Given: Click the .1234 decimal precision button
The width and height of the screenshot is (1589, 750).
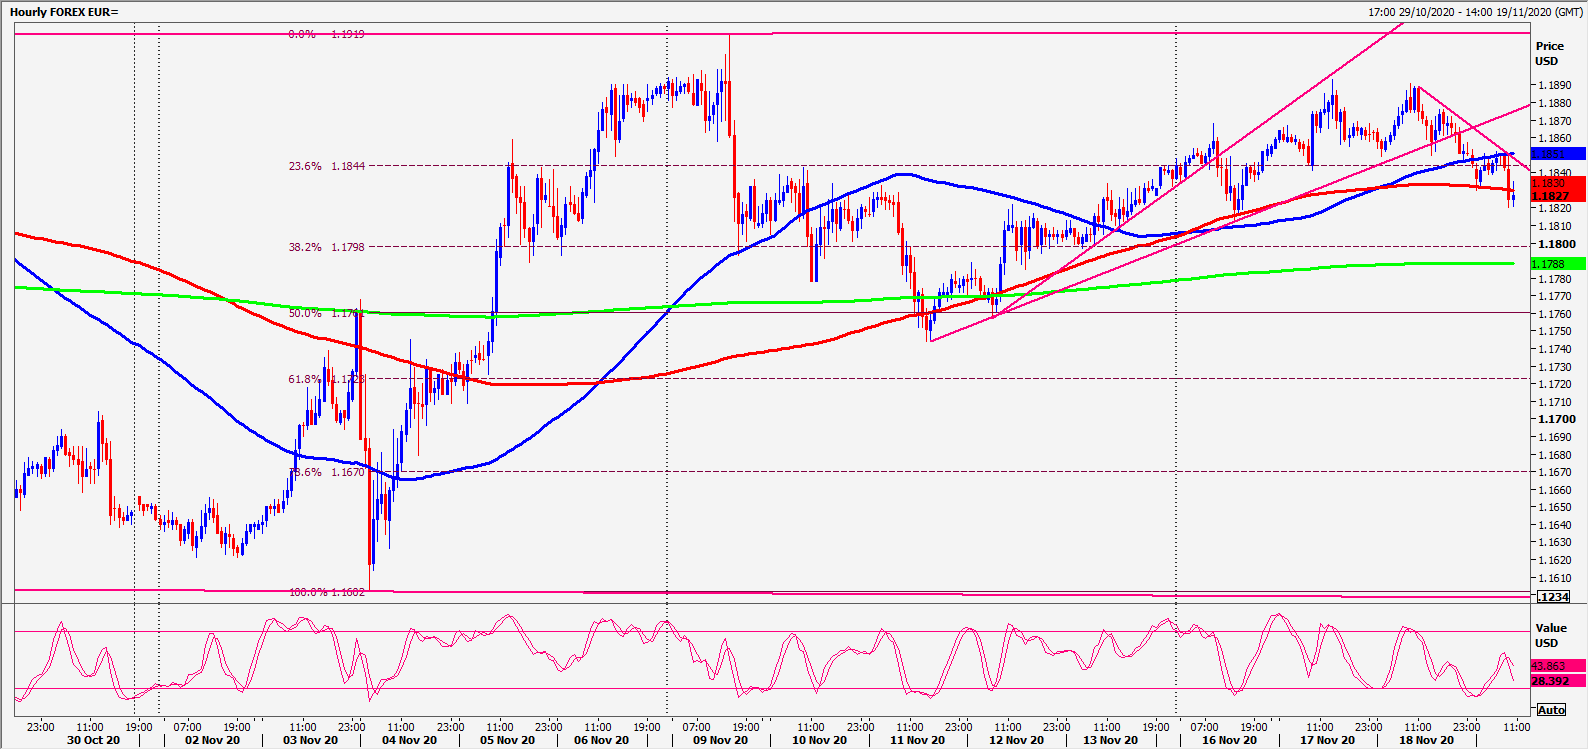Looking at the screenshot, I should (x=1553, y=597).
